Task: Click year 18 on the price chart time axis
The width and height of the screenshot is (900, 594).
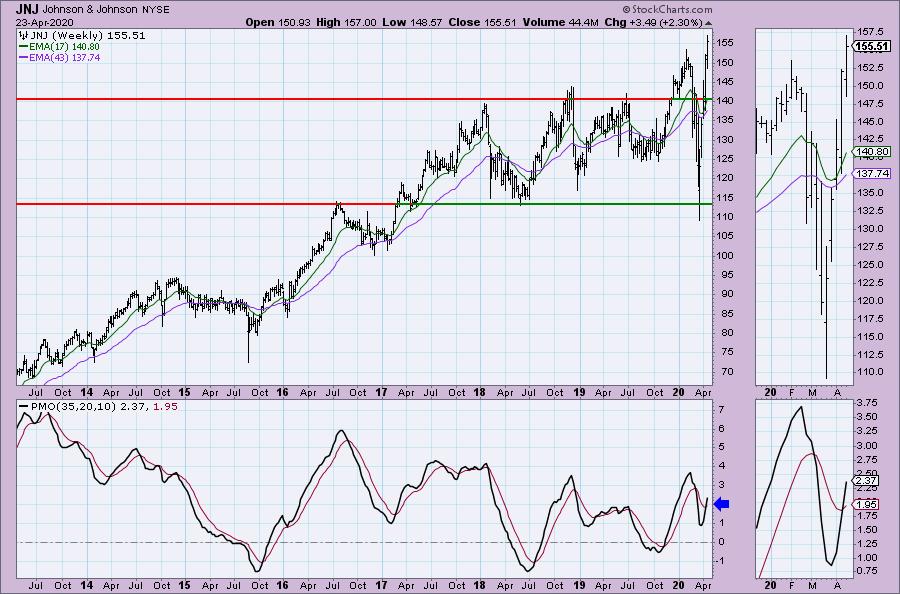Action: (x=479, y=393)
